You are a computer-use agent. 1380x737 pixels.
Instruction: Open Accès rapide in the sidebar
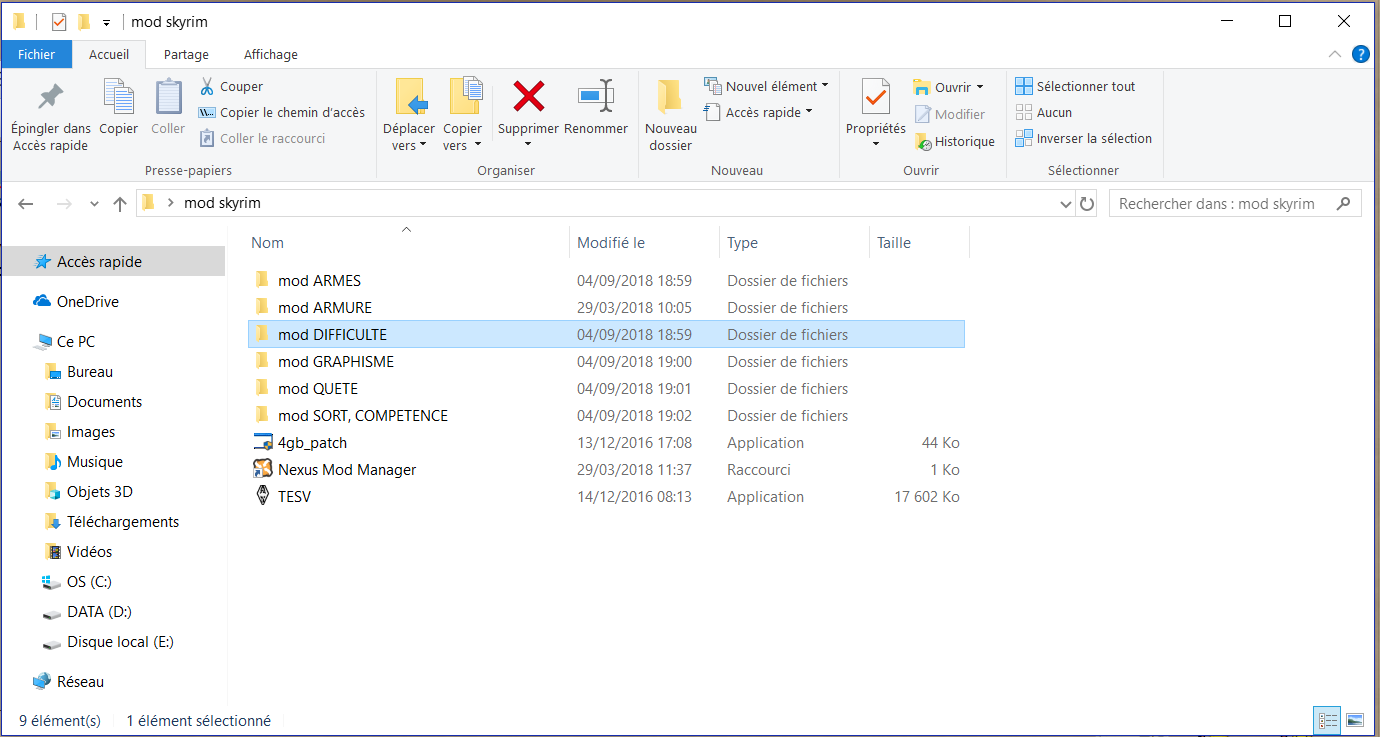coord(113,262)
